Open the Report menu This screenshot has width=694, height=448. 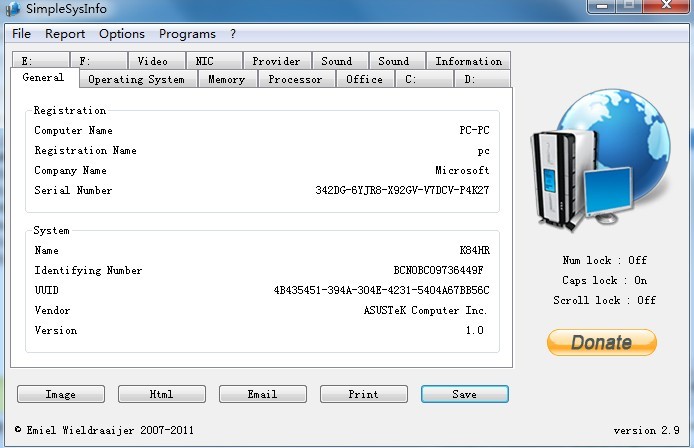tap(65, 34)
